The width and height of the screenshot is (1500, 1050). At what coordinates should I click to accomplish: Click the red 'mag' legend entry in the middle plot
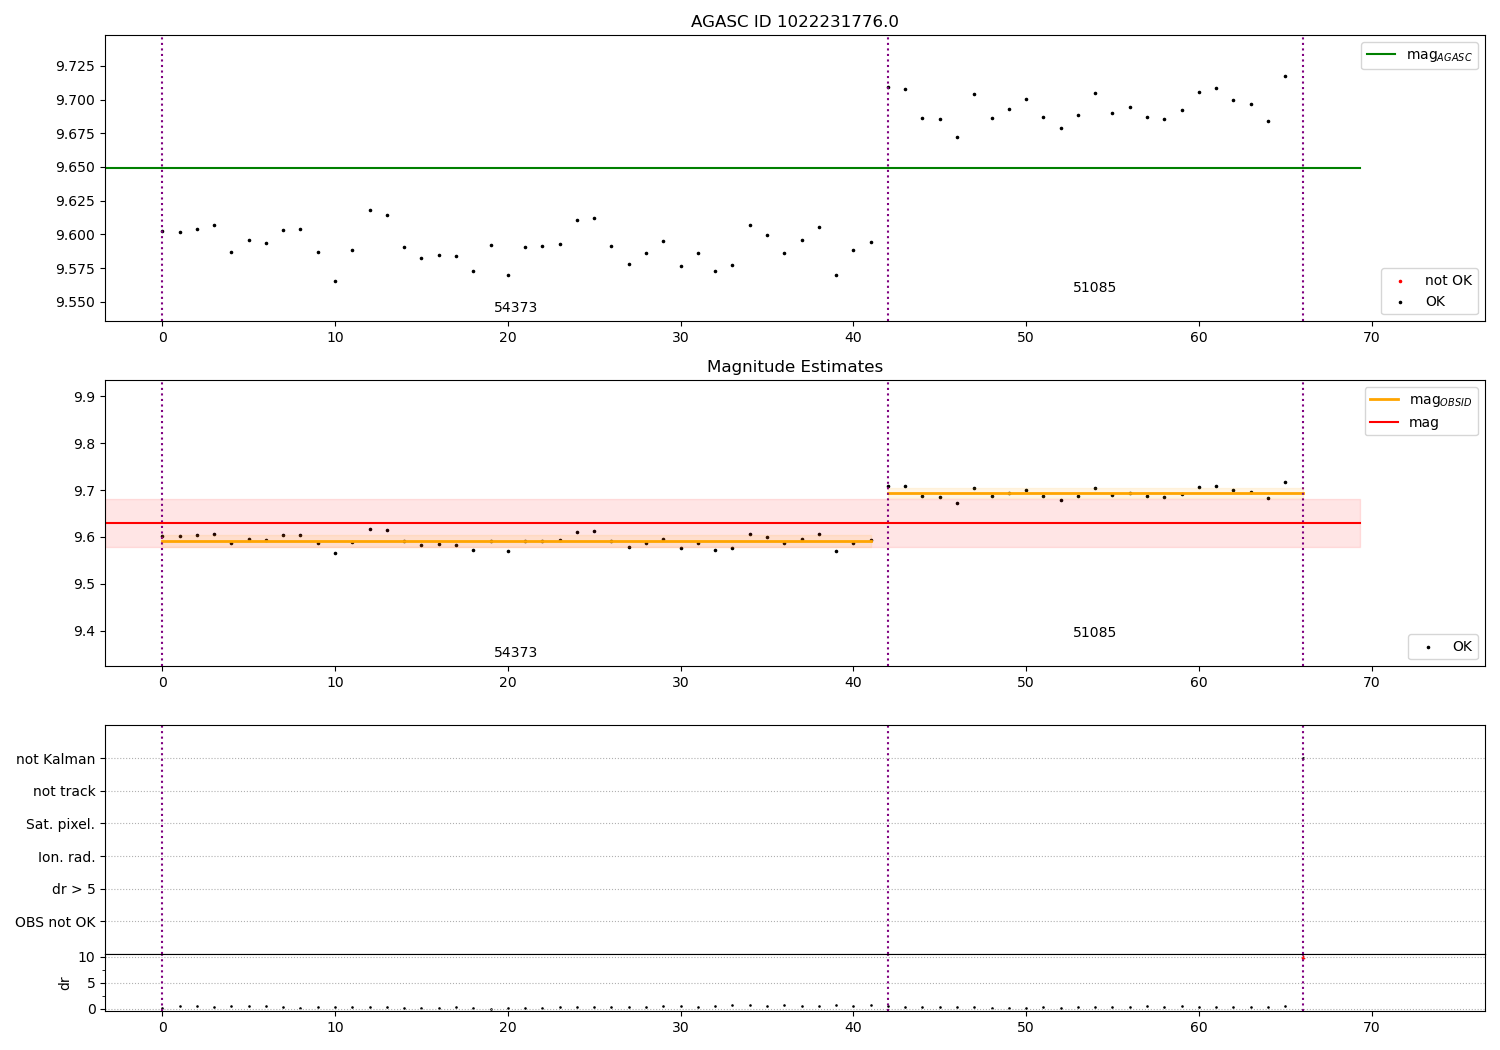1405,422
